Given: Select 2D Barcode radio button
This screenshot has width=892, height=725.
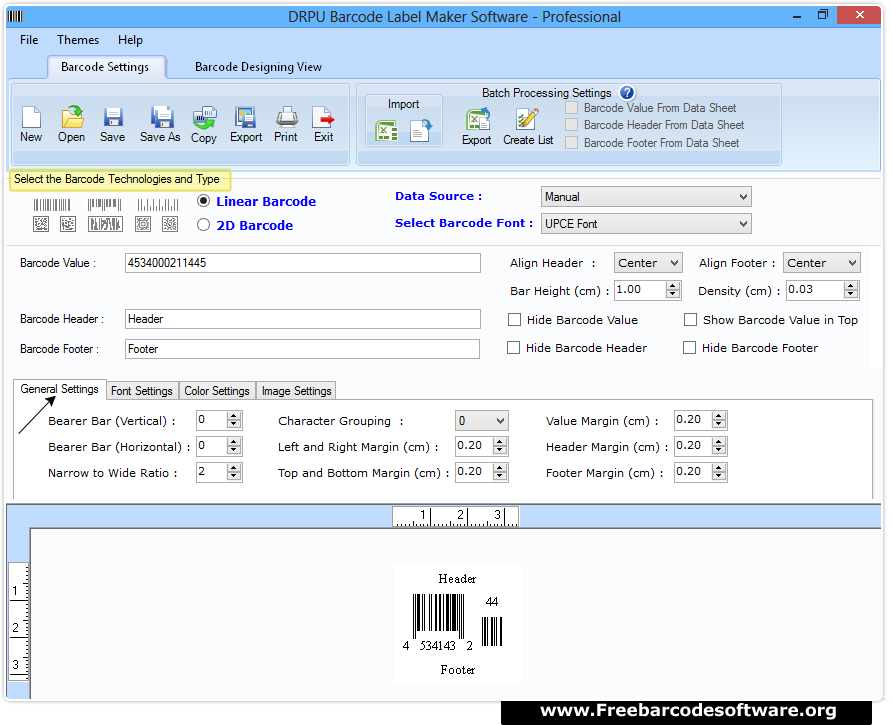Looking at the screenshot, I should (x=203, y=225).
